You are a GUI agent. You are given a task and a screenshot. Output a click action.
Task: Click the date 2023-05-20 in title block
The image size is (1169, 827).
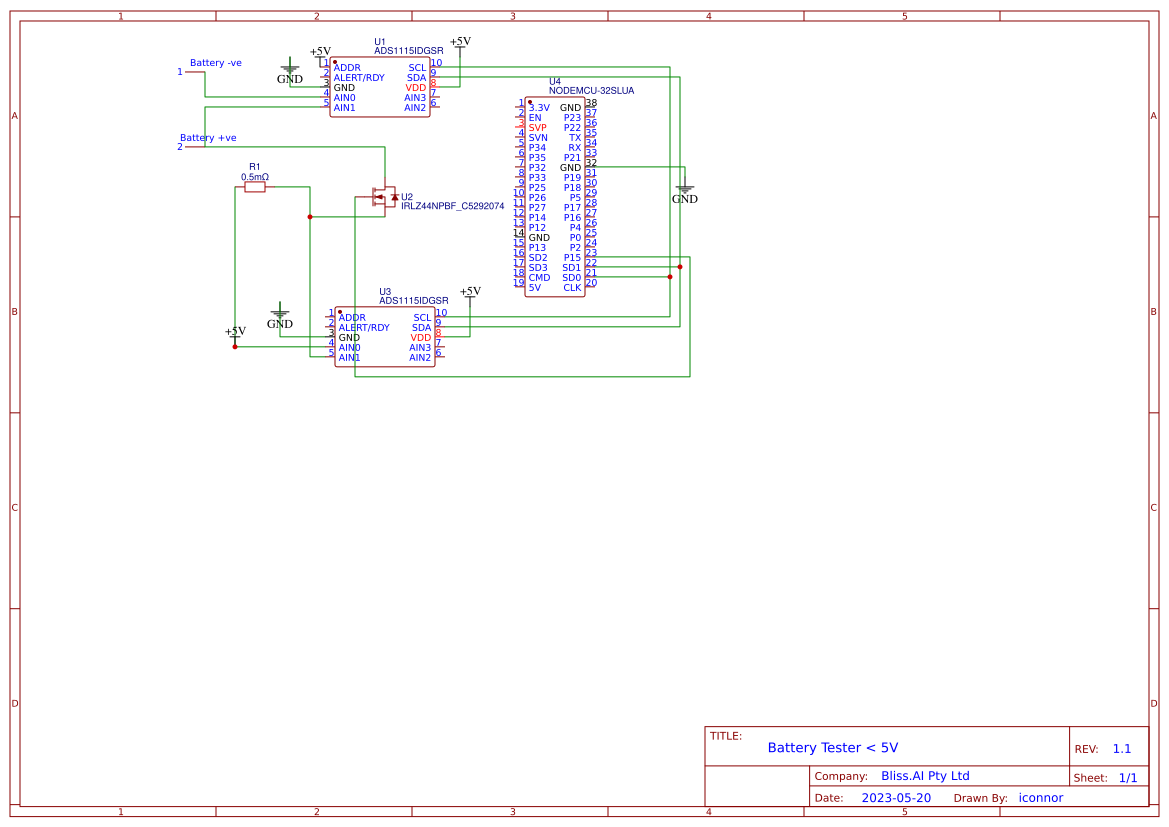click(x=898, y=797)
